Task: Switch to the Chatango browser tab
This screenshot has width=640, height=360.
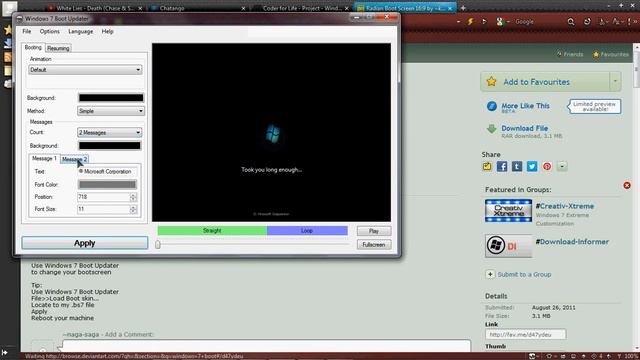Action: pos(198,8)
